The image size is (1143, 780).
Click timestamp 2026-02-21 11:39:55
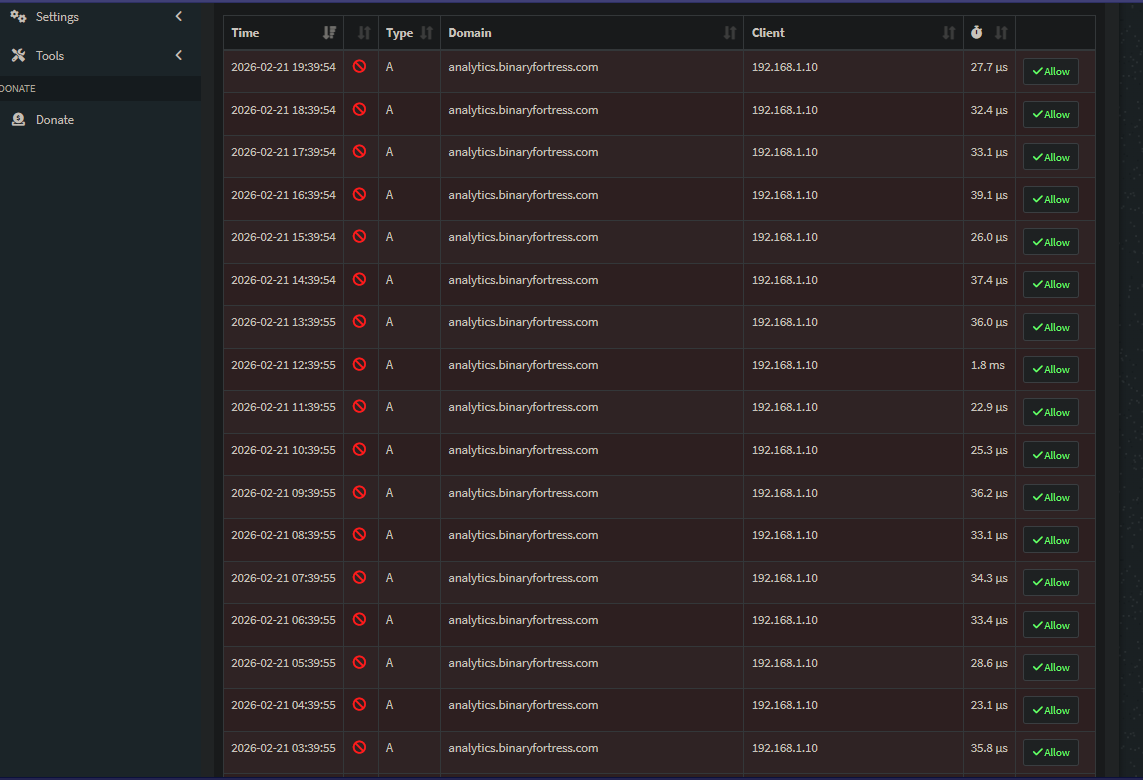284,407
